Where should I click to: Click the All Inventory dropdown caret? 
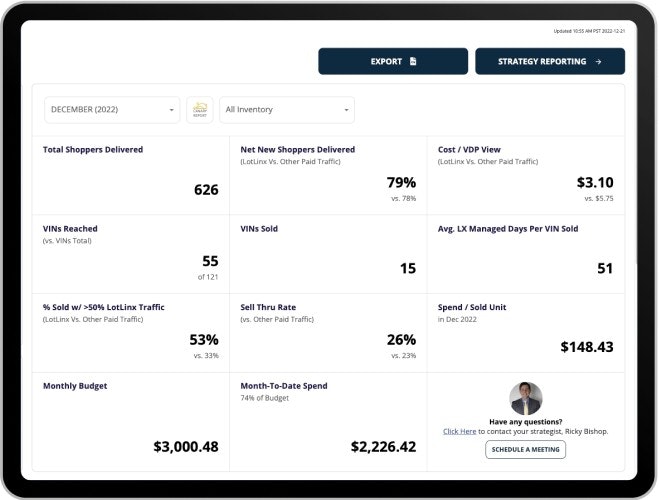coord(346,110)
